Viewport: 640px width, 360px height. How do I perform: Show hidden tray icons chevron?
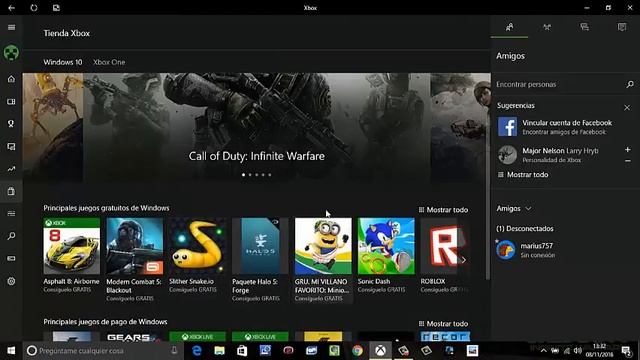tap(544, 351)
